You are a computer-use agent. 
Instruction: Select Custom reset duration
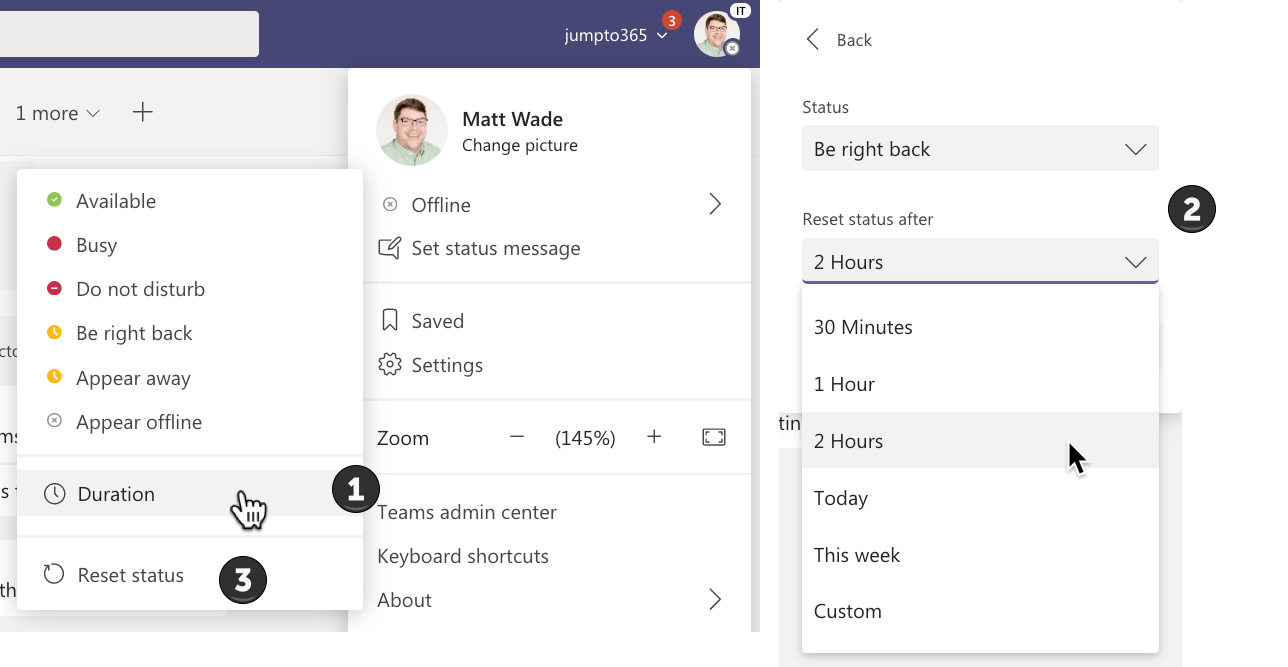tap(980, 611)
